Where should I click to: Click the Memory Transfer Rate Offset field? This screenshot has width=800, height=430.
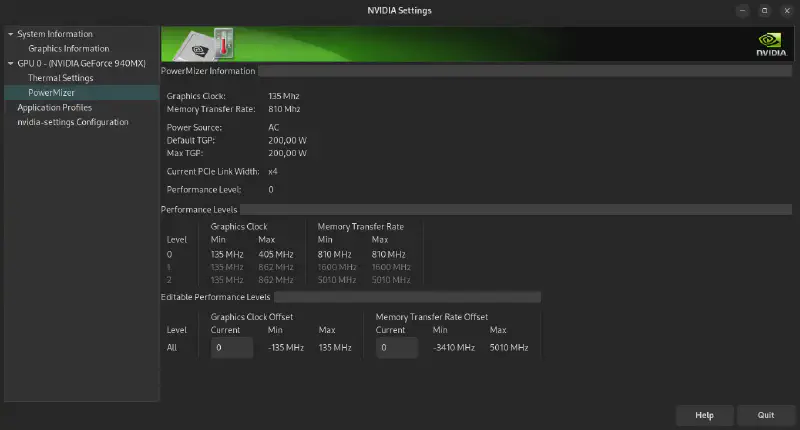(x=396, y=348)
